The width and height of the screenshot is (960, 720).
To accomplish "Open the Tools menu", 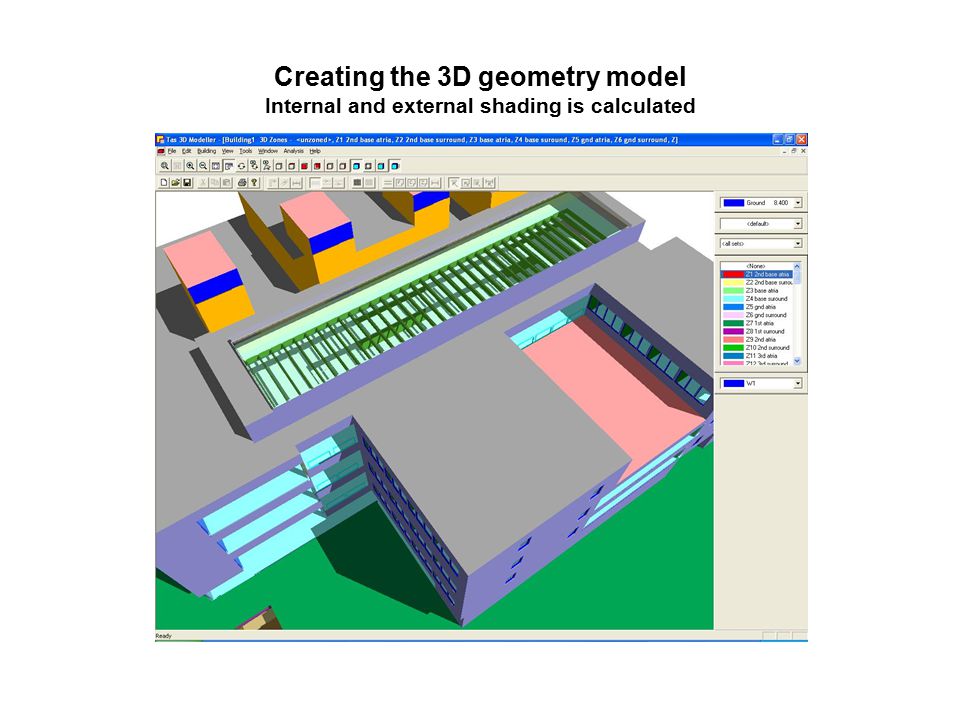I will pos(246,151).
